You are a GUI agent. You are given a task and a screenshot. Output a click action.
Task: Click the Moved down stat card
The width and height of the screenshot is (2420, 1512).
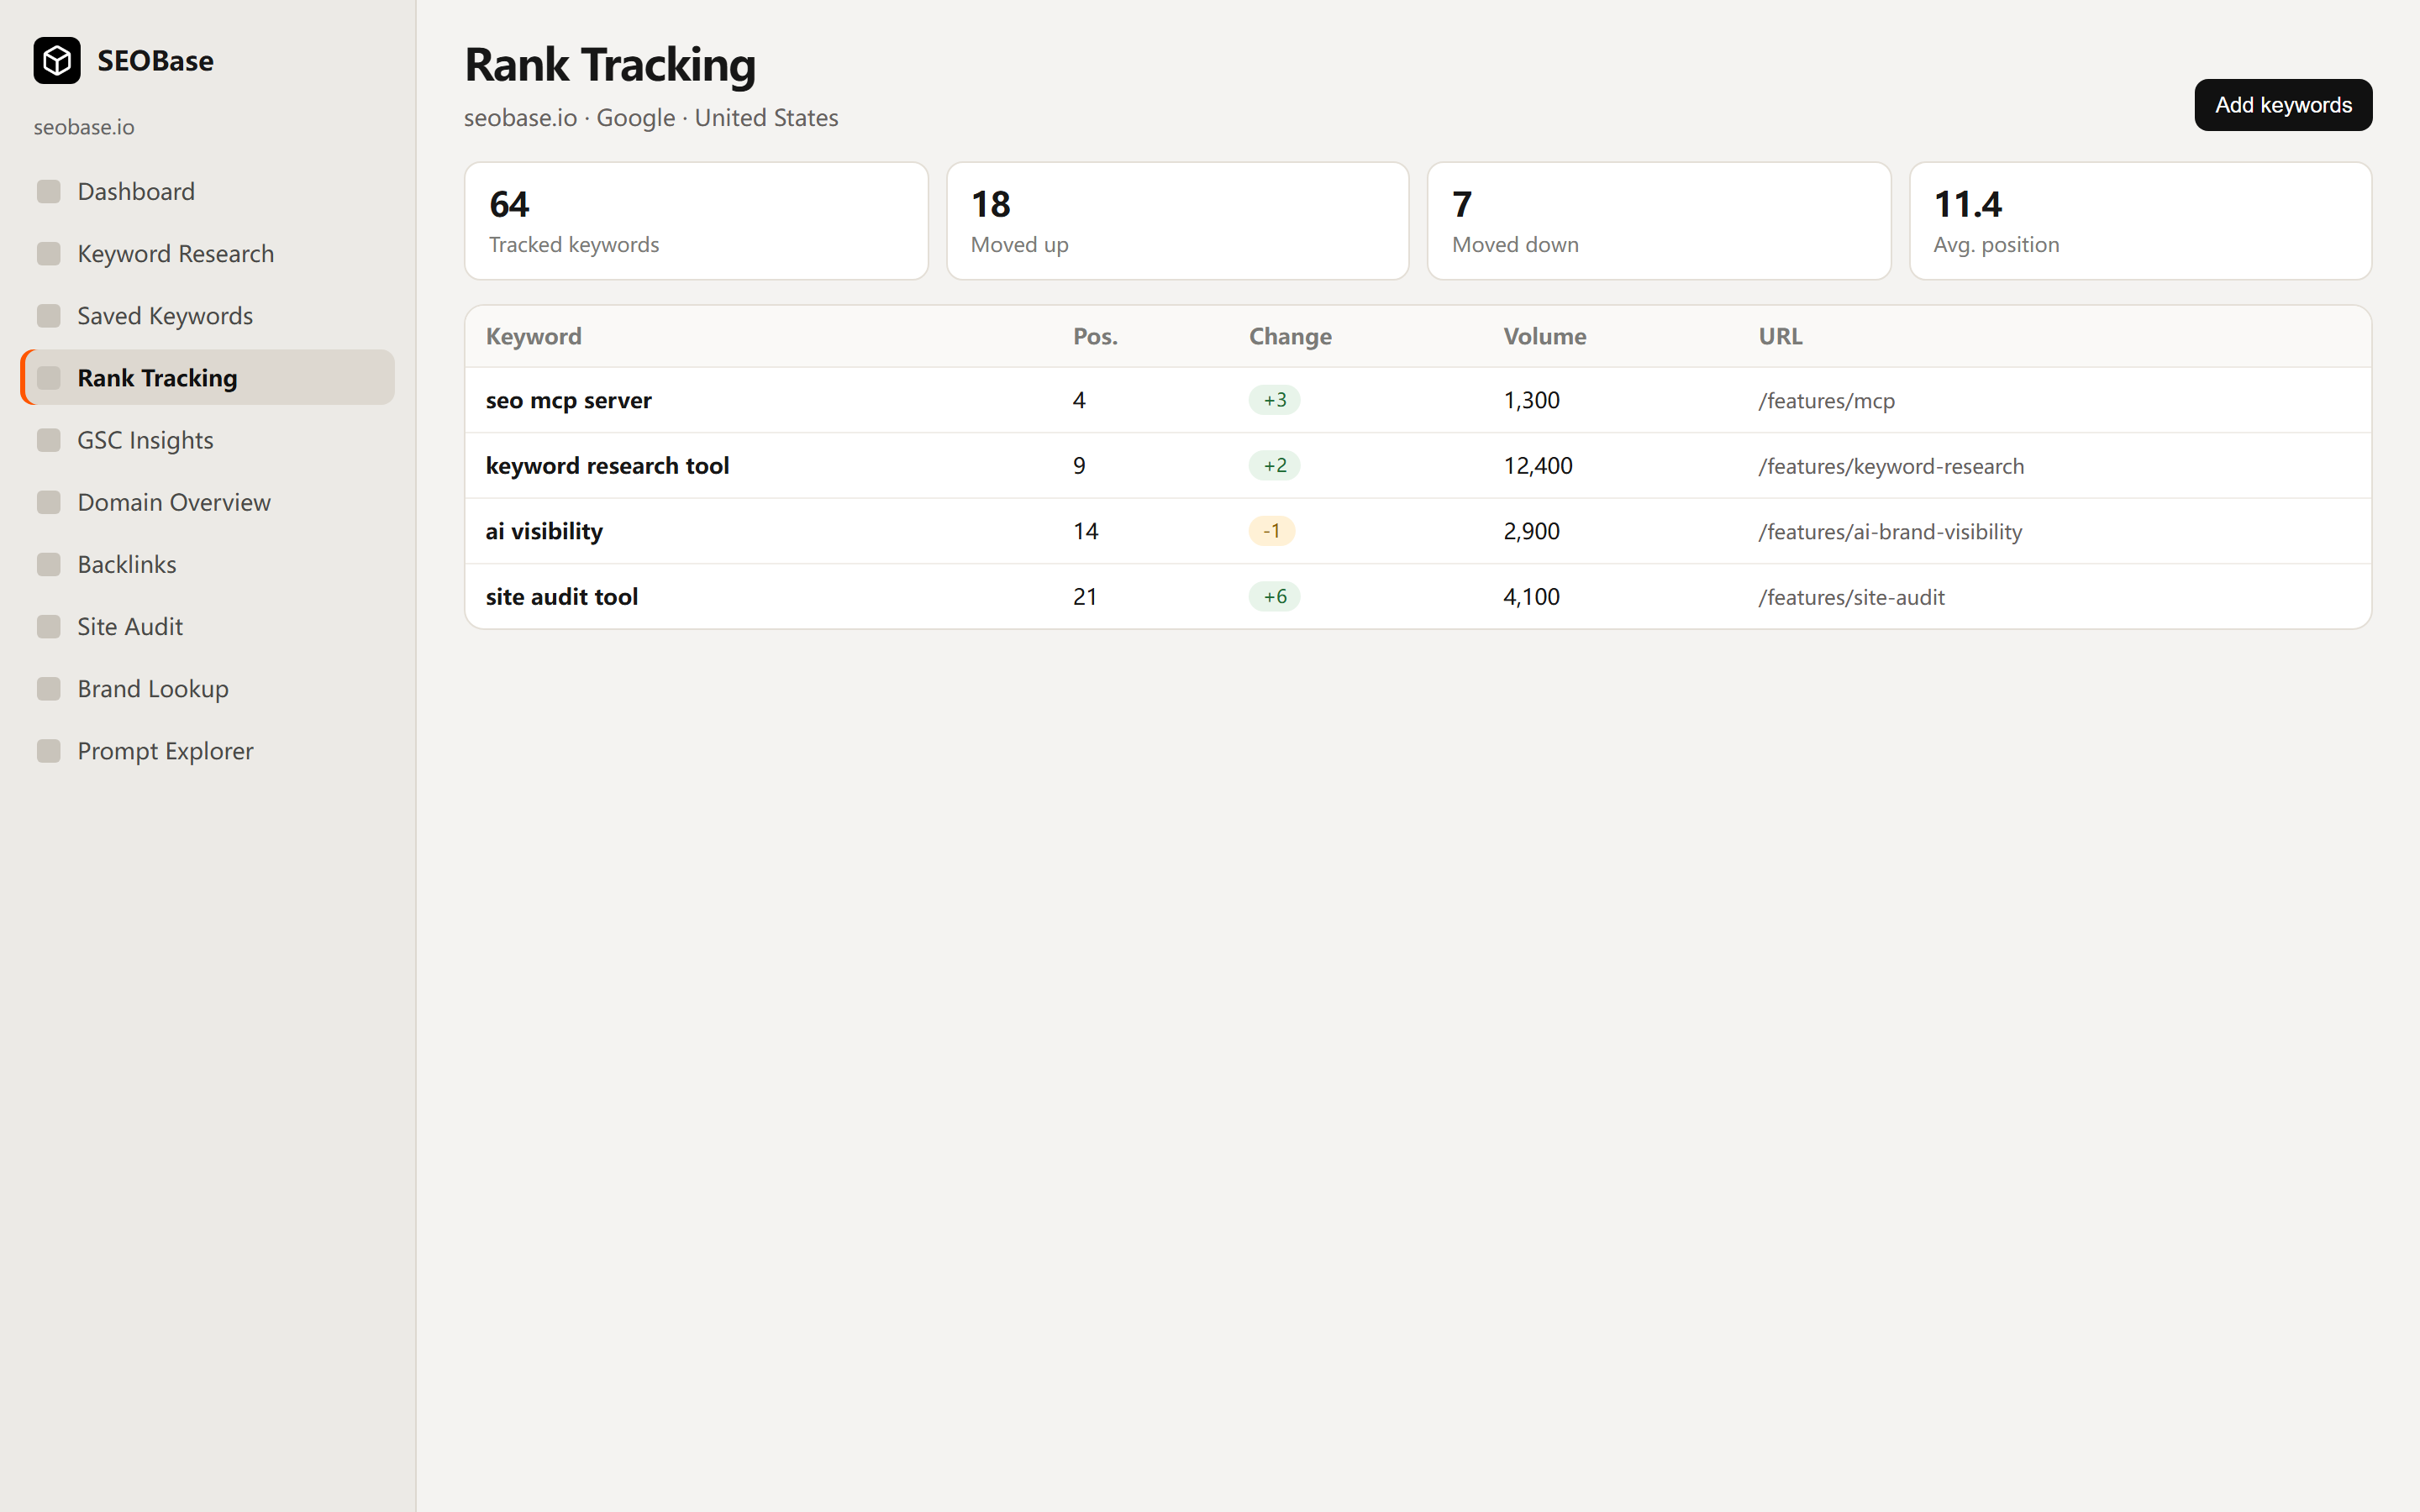click(1659, 221)
